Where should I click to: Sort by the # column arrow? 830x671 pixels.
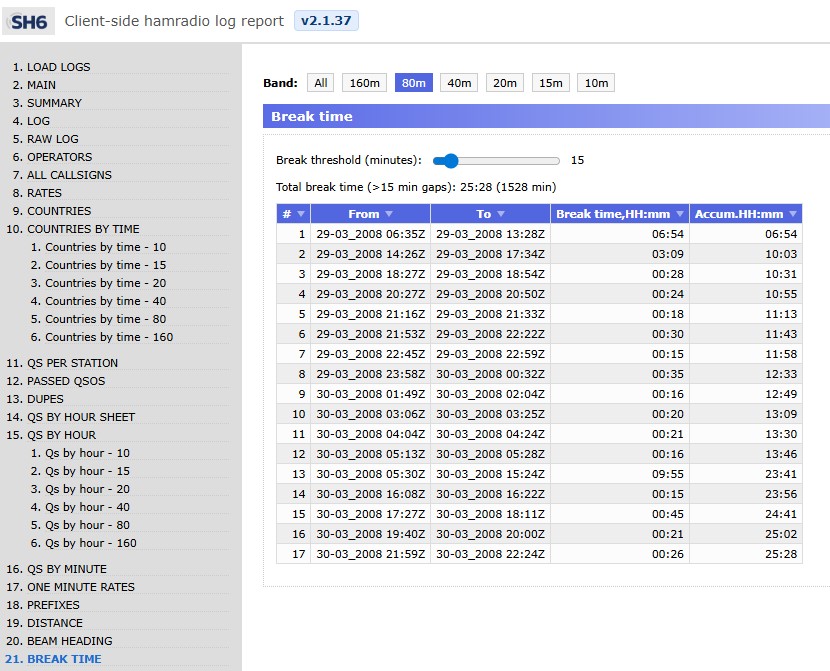[x=300, y=214]
